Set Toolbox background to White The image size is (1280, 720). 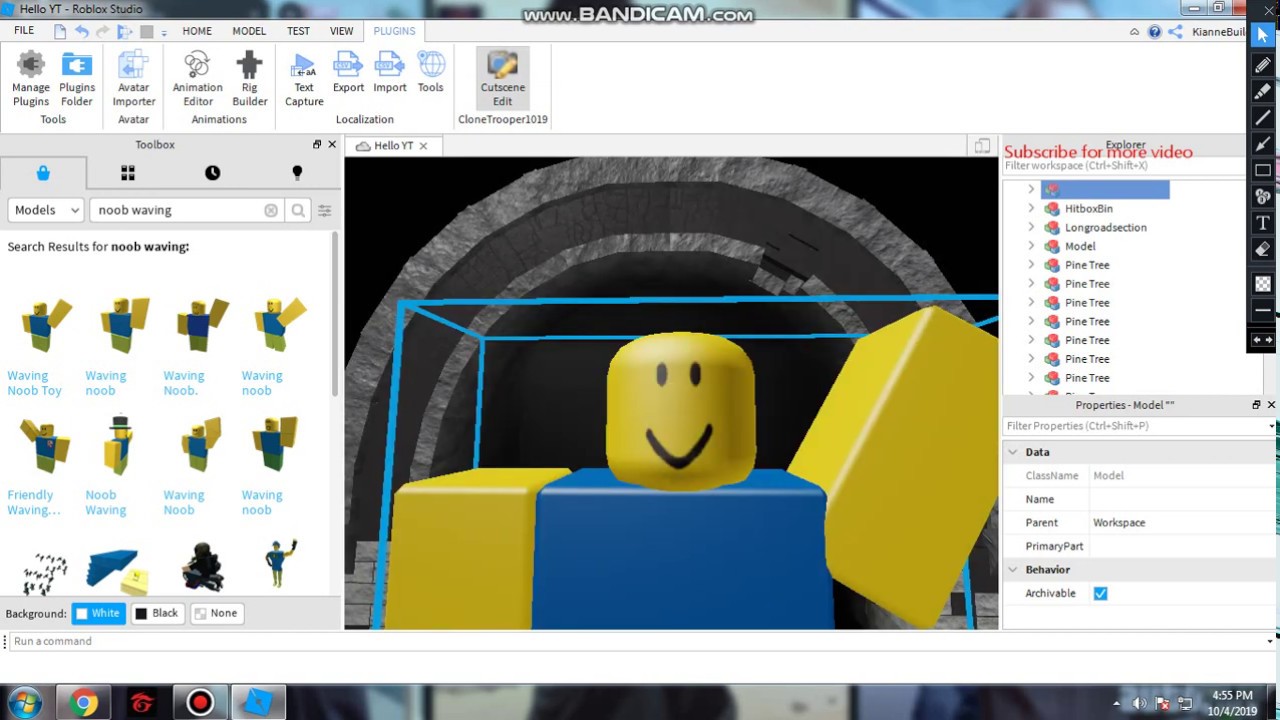97,613
